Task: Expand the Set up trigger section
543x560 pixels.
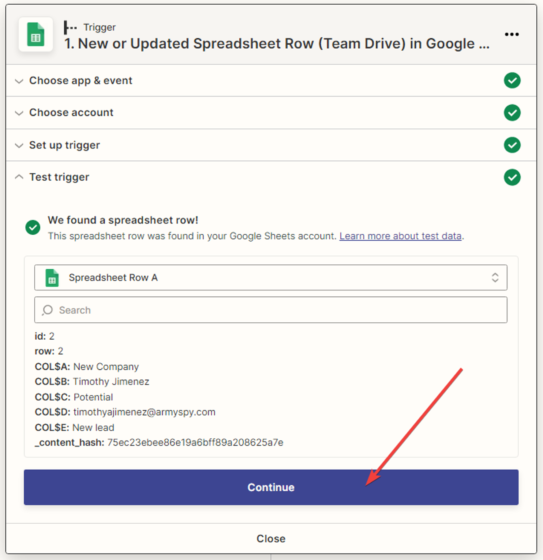Action: (x=271, y=145)
